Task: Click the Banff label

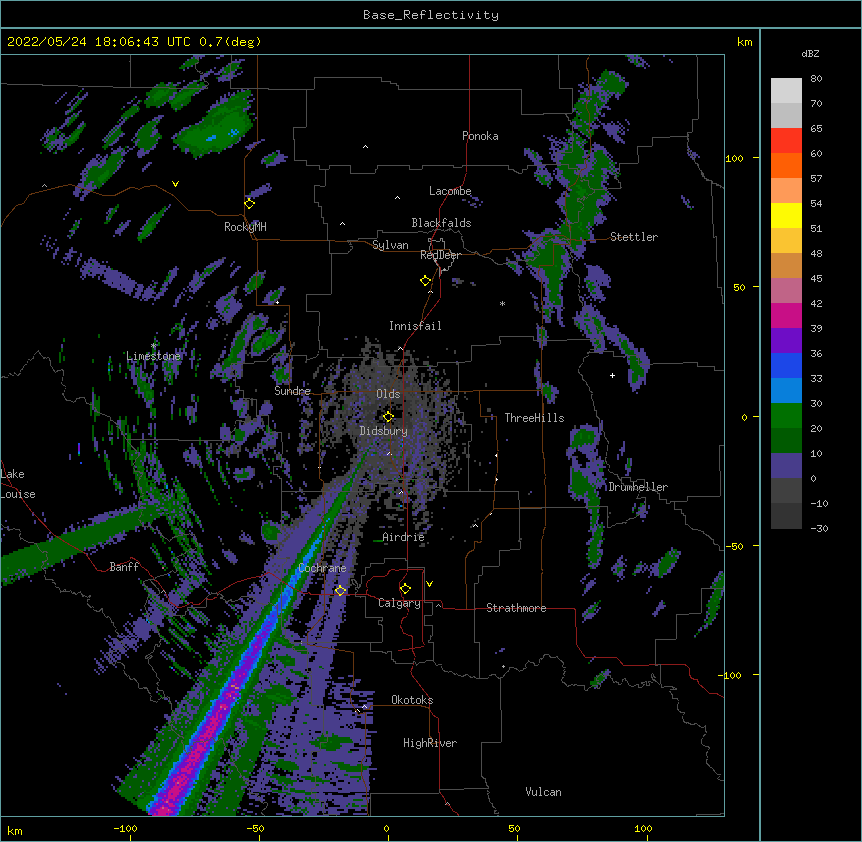Action: click(124, 567)
